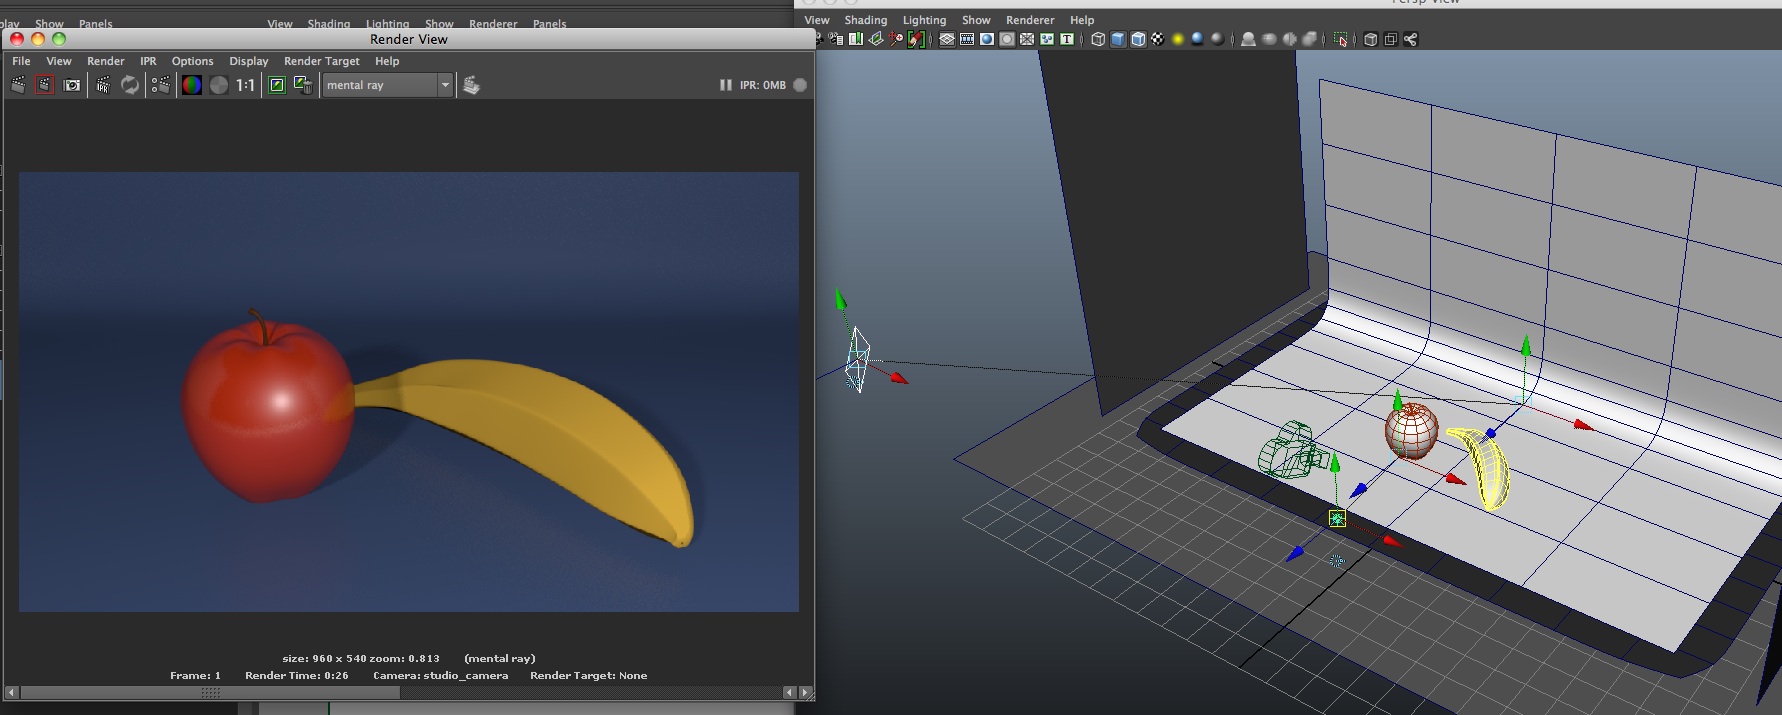Open the Render Target menu
The image size is (1782, 715).
tap(321, 61)
